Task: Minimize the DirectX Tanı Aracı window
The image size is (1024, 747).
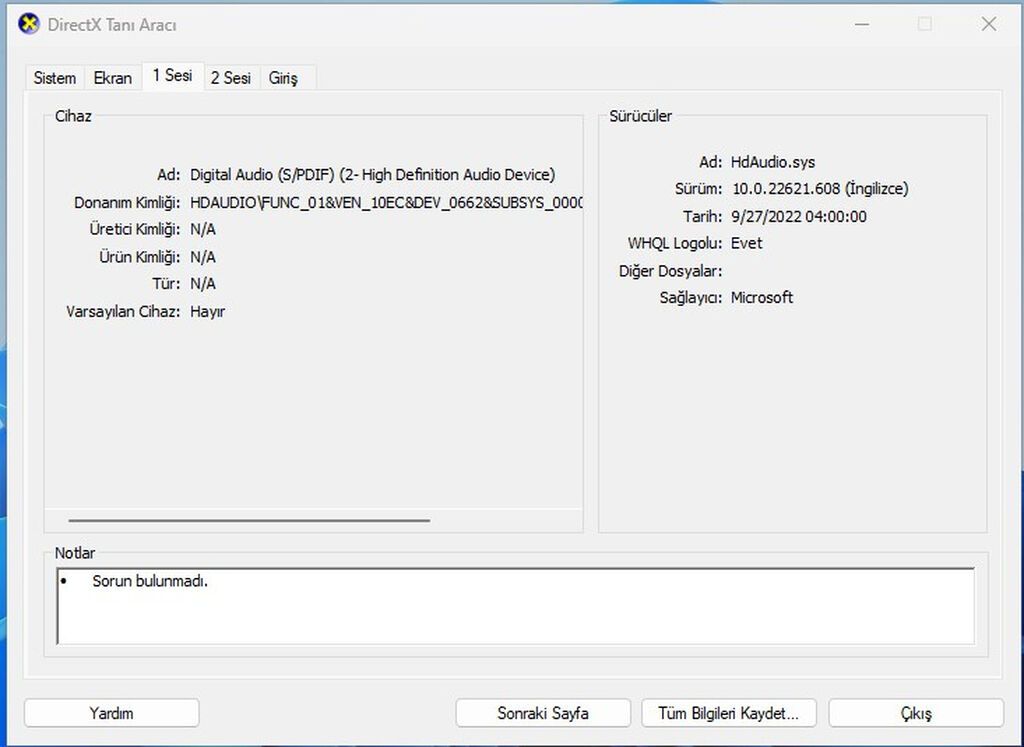Action: coord(862,24)
